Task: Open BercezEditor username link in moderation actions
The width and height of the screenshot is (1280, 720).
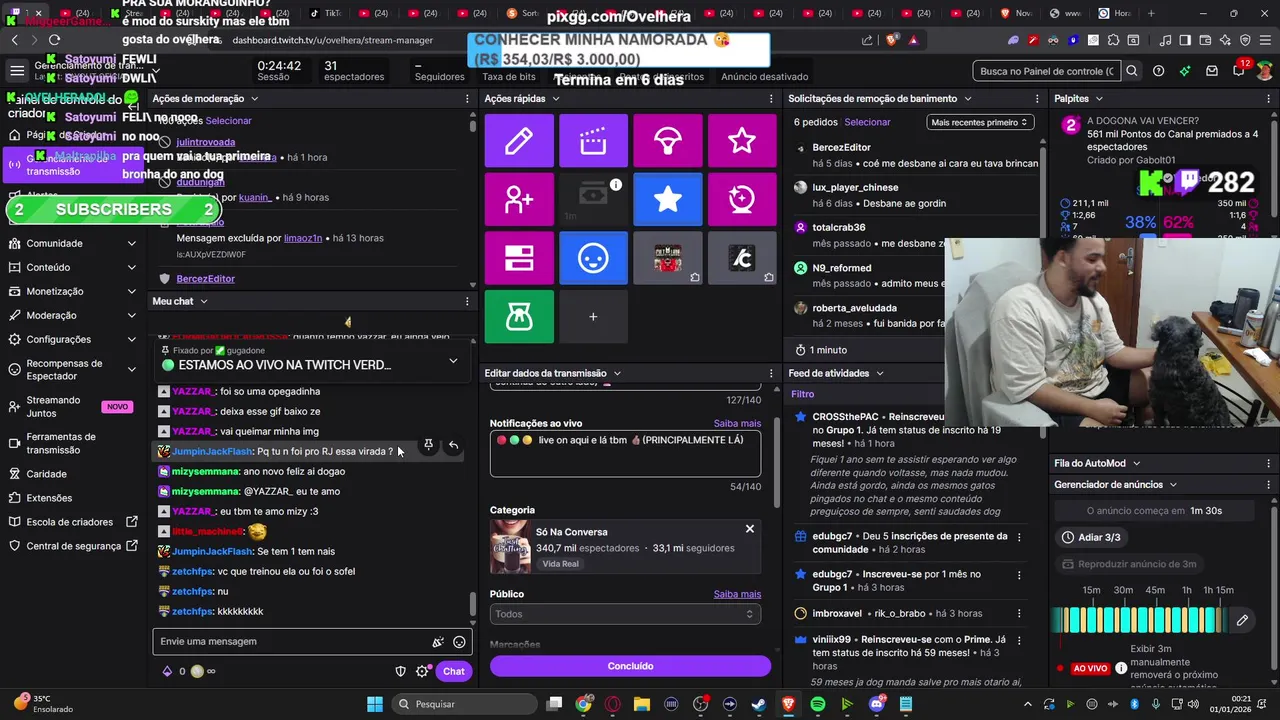Action: pyautogui.click(x=205, y=279)
